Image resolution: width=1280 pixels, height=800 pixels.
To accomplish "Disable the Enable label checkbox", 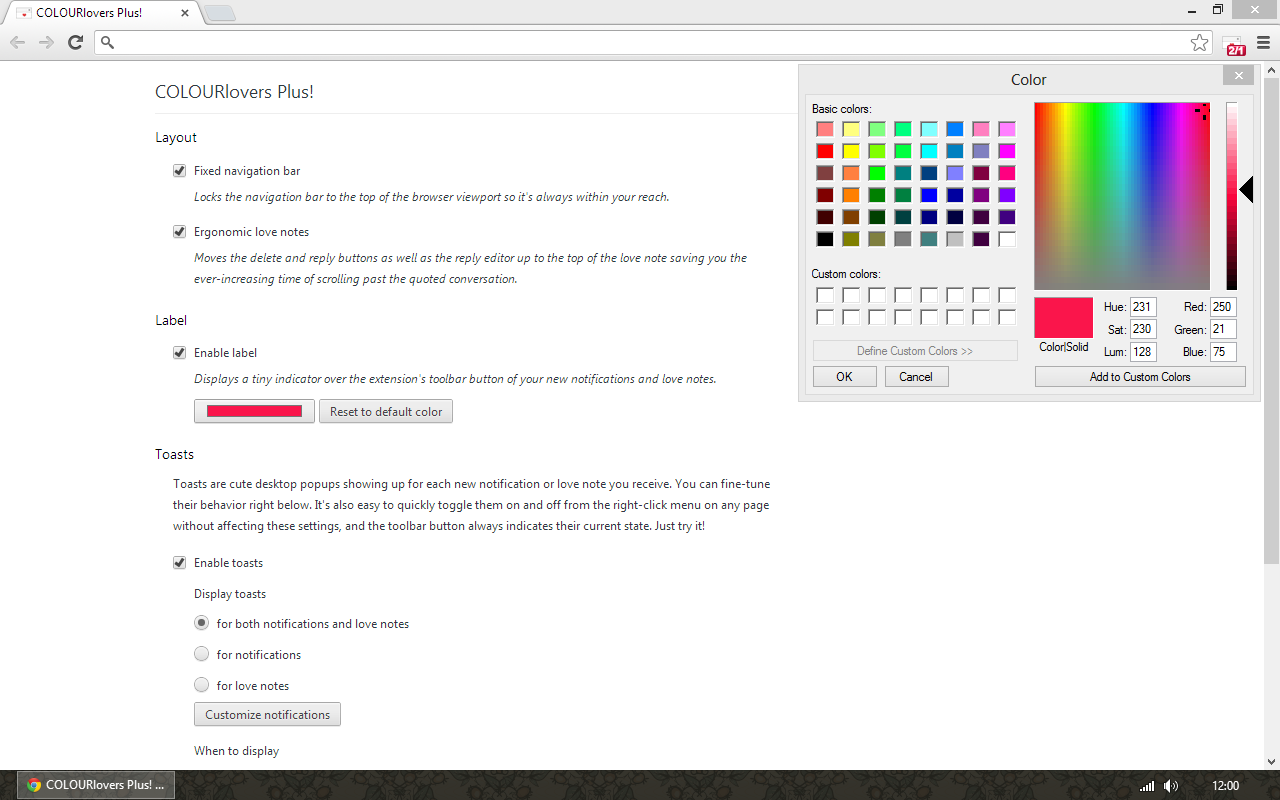I will [180, 353].
